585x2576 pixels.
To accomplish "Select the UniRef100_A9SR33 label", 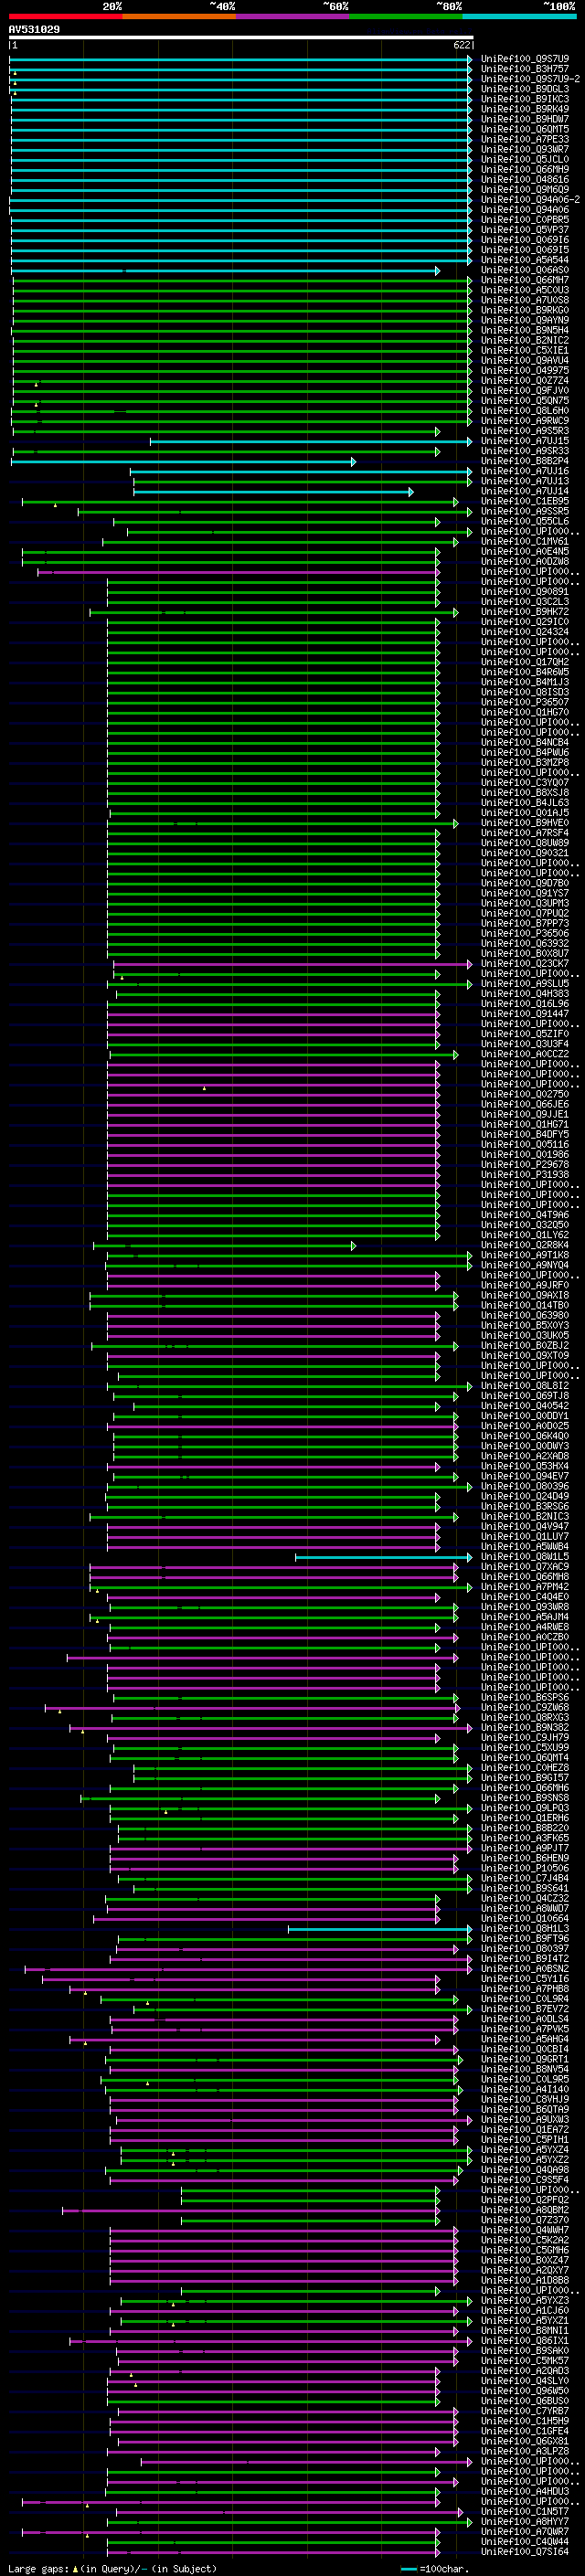I will click(x=525, y=451).
